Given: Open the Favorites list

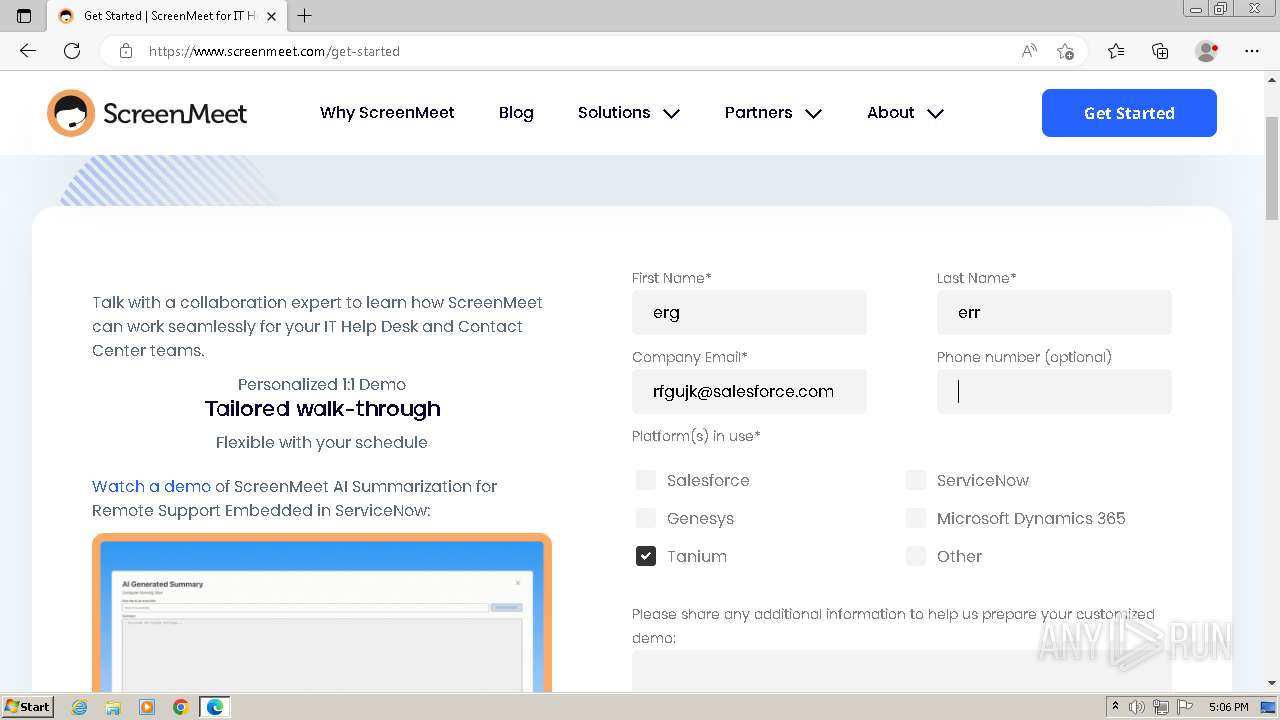Looking at the screenshot, I should (x=1116, y=51).
